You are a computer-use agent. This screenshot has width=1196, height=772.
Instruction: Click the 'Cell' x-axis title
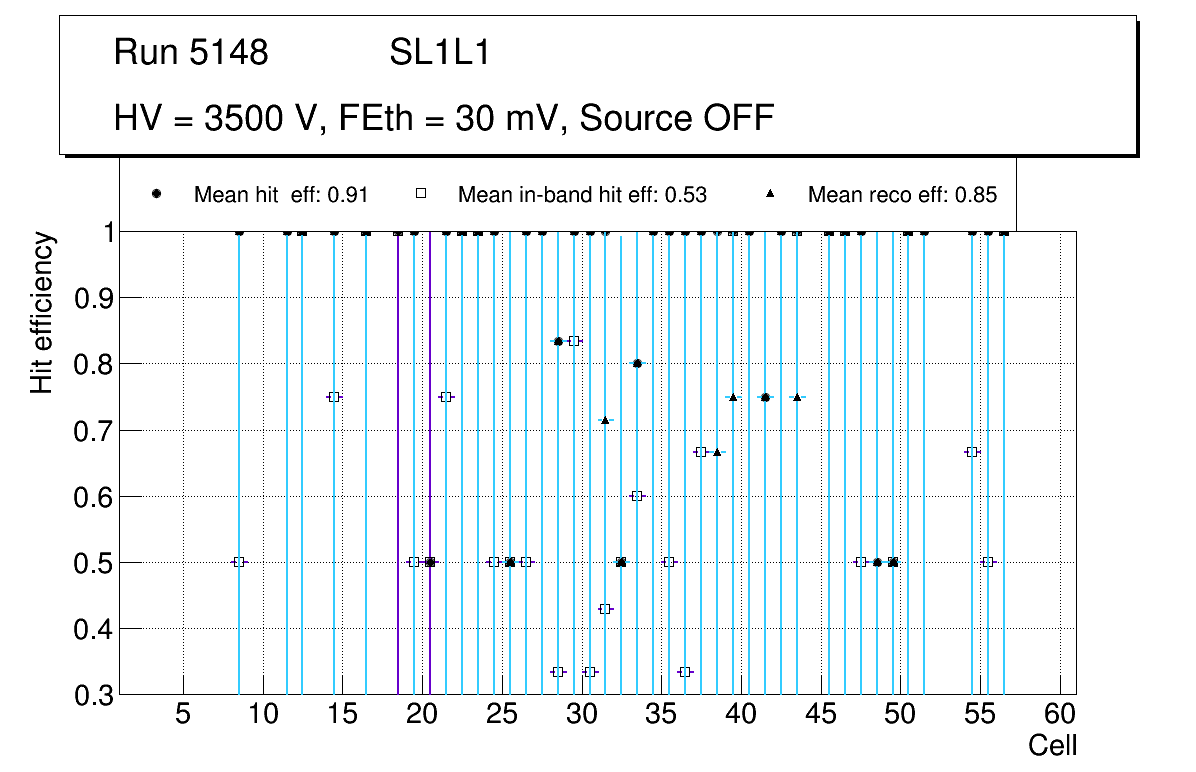pos(1053,745)
